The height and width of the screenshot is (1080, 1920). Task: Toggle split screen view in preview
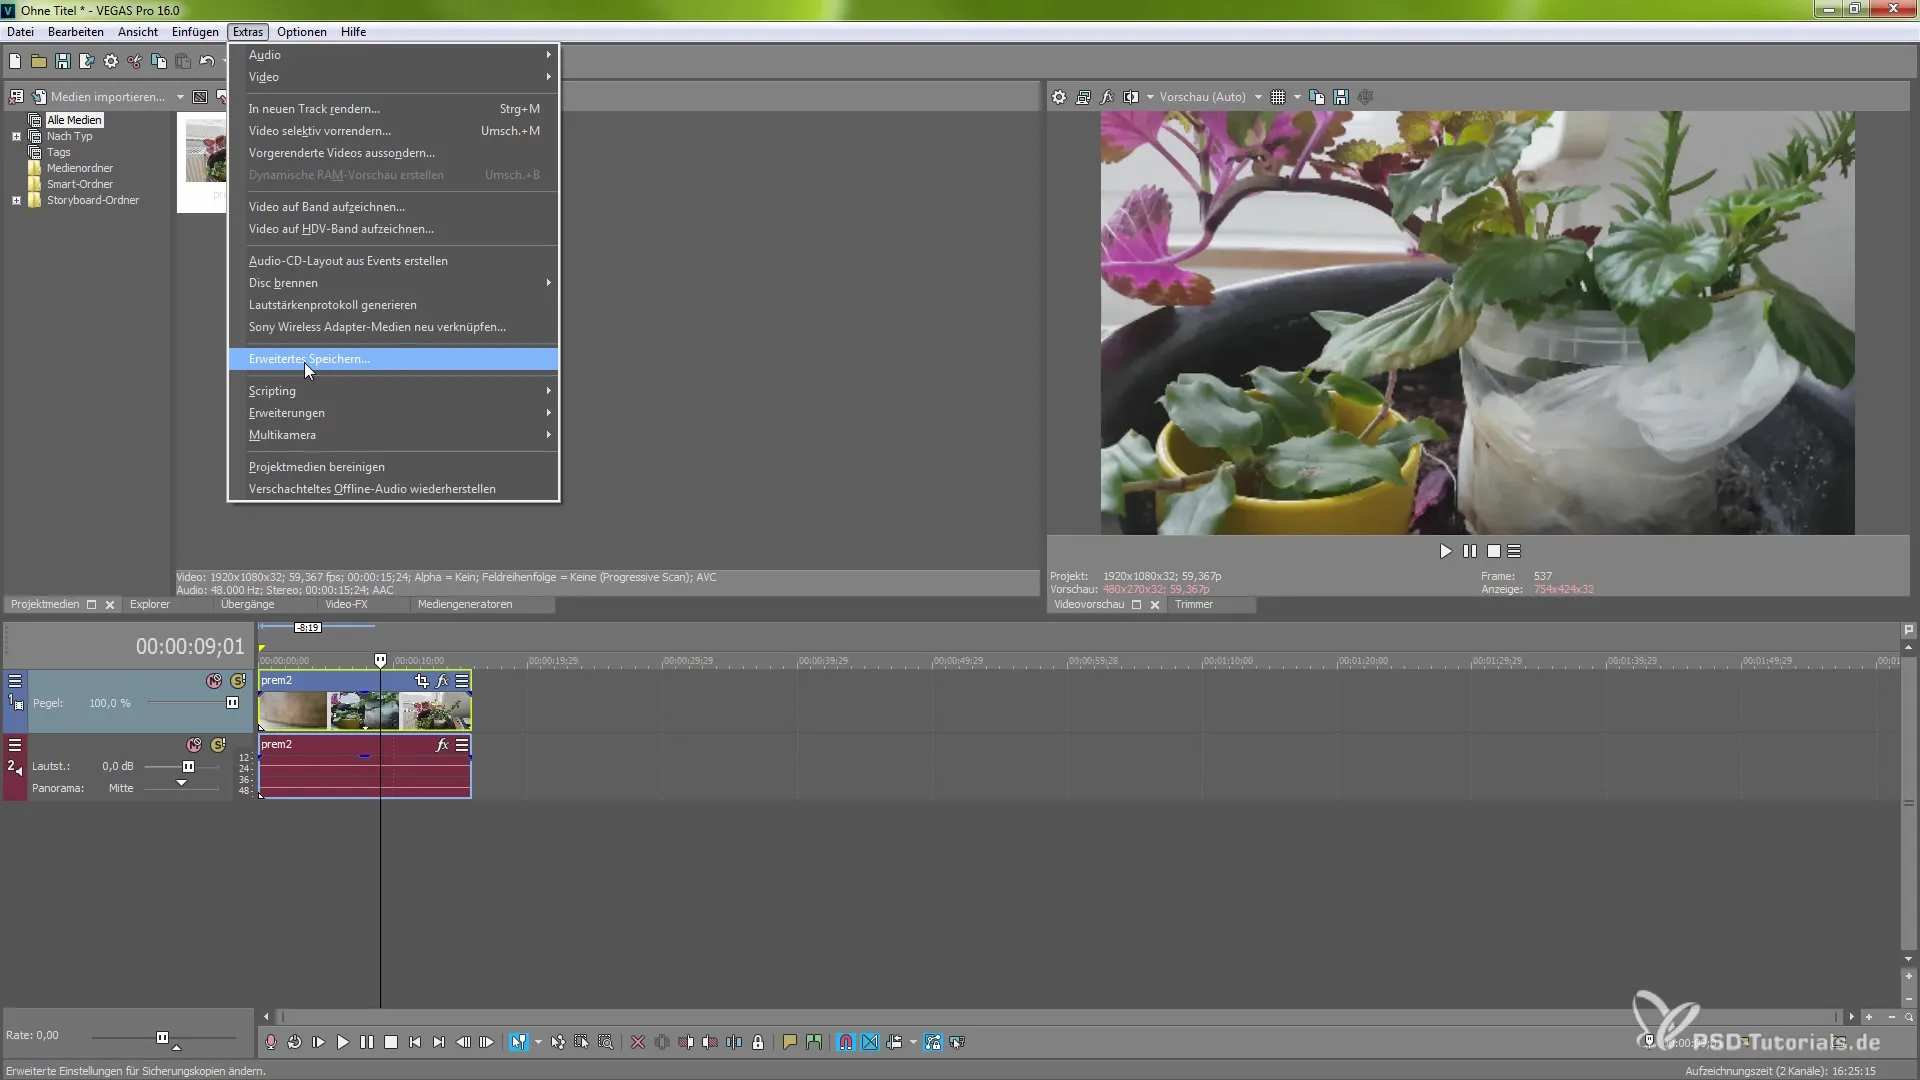pos(1131,97)
